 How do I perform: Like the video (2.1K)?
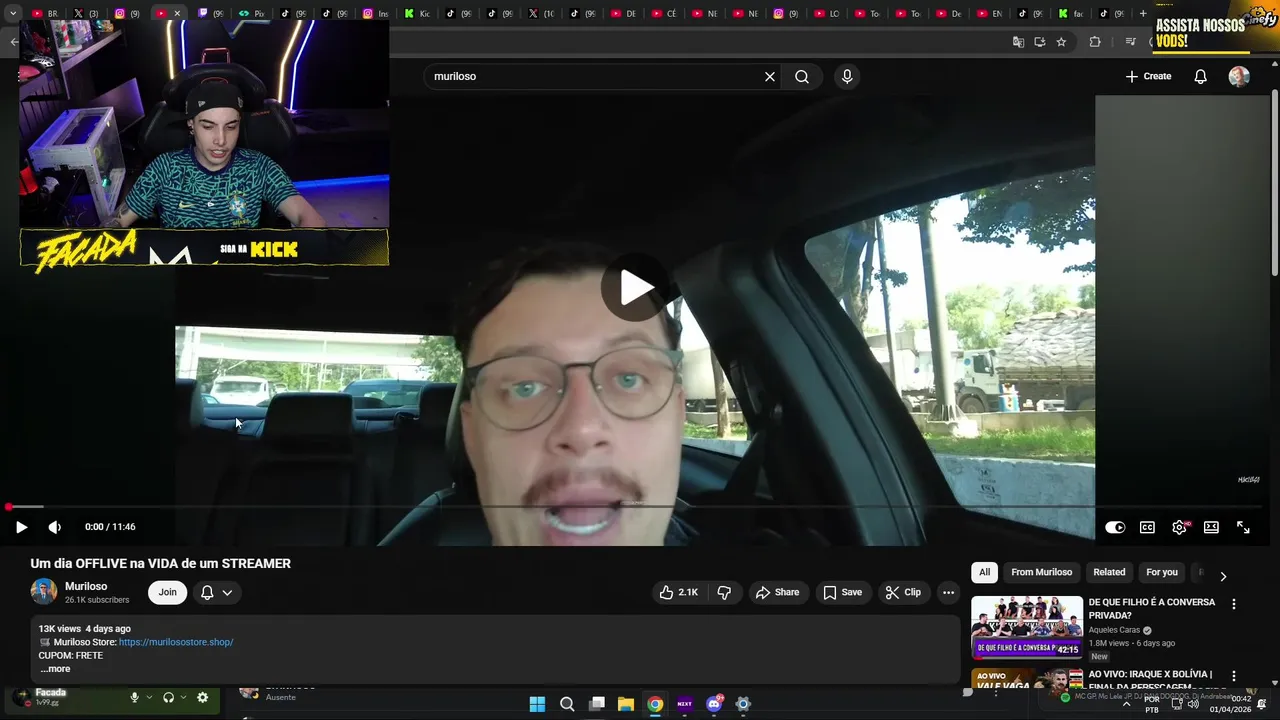[x=678, y=592]
